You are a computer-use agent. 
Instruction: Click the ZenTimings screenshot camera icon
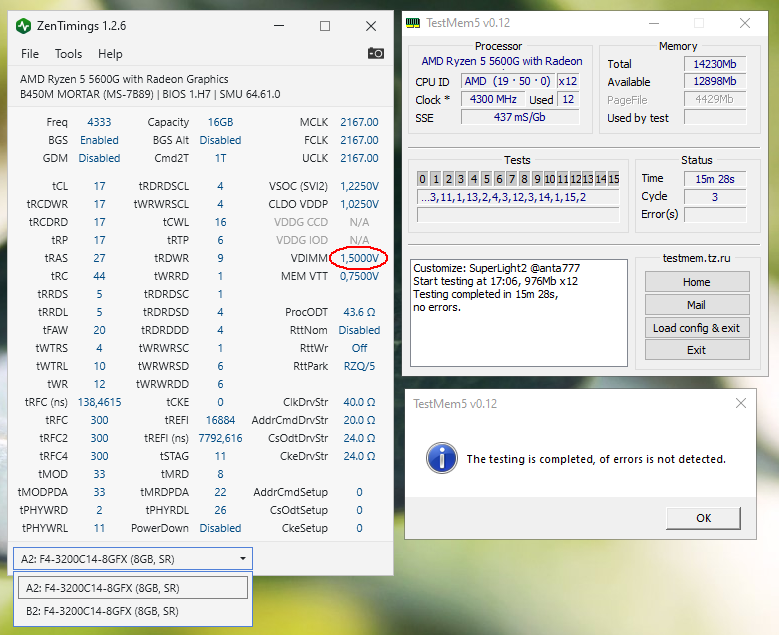376,53
